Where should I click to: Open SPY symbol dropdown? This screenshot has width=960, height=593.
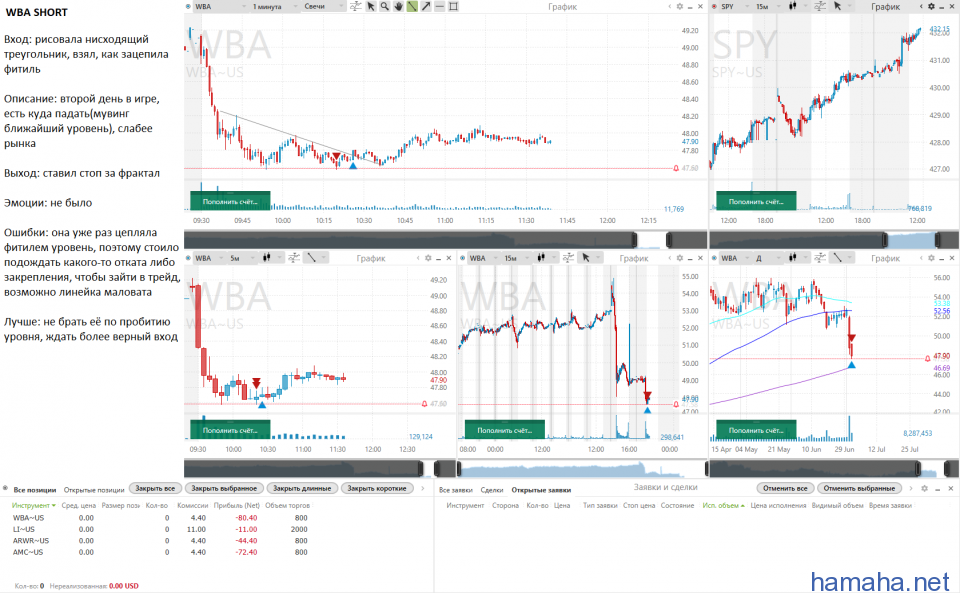tap(733, 6)
